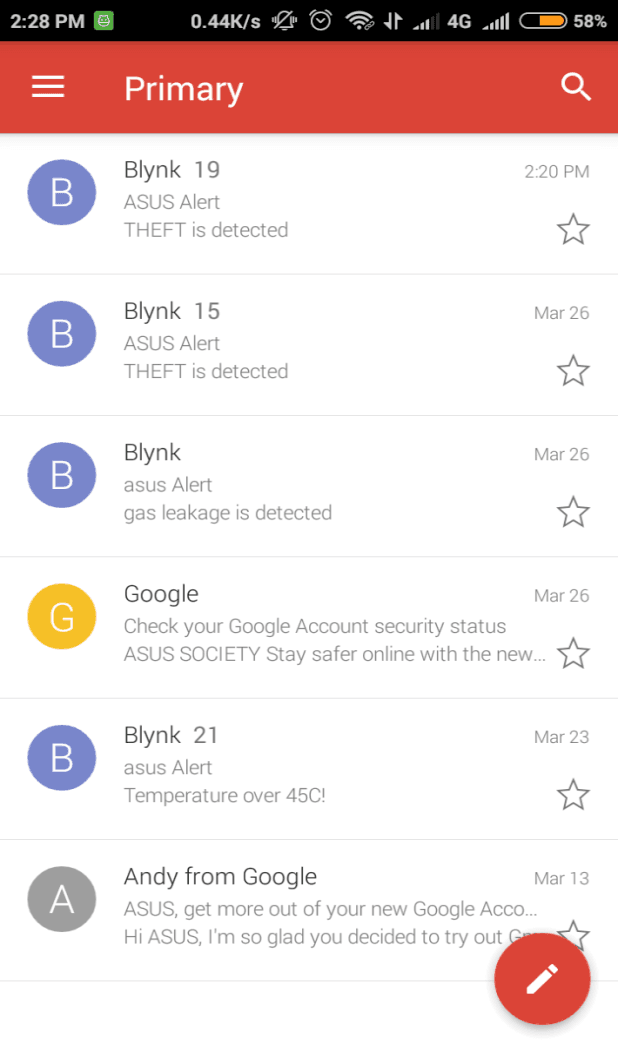Open Andy from Google email
Image resolution: width=618 pixels, height=1052 pixels.
pyautogui.click(x=309, y=910)
